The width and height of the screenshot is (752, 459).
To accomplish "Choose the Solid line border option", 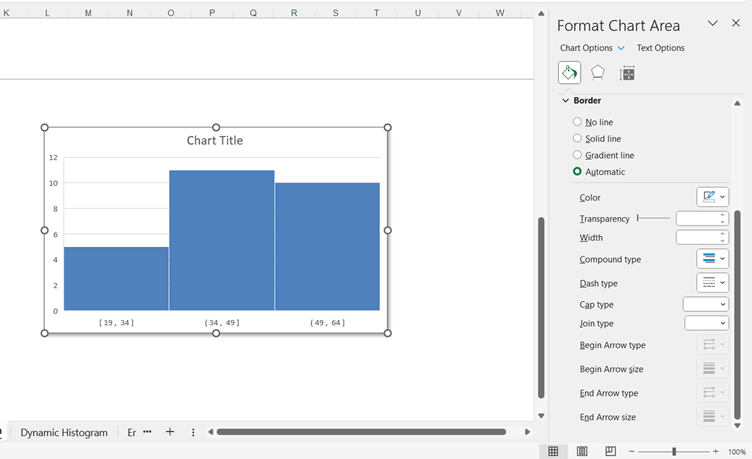I will pyautogui.click(x=577, y=139).
